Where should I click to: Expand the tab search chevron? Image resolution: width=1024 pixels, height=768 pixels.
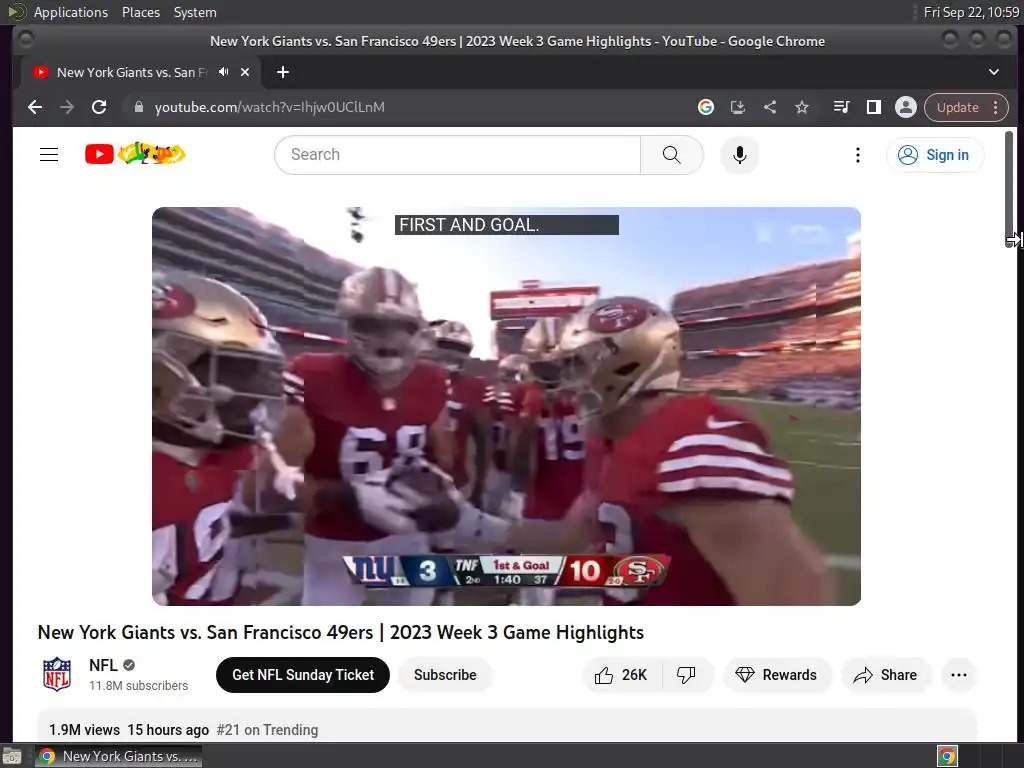pyautogui.click(x=993, y=72)
